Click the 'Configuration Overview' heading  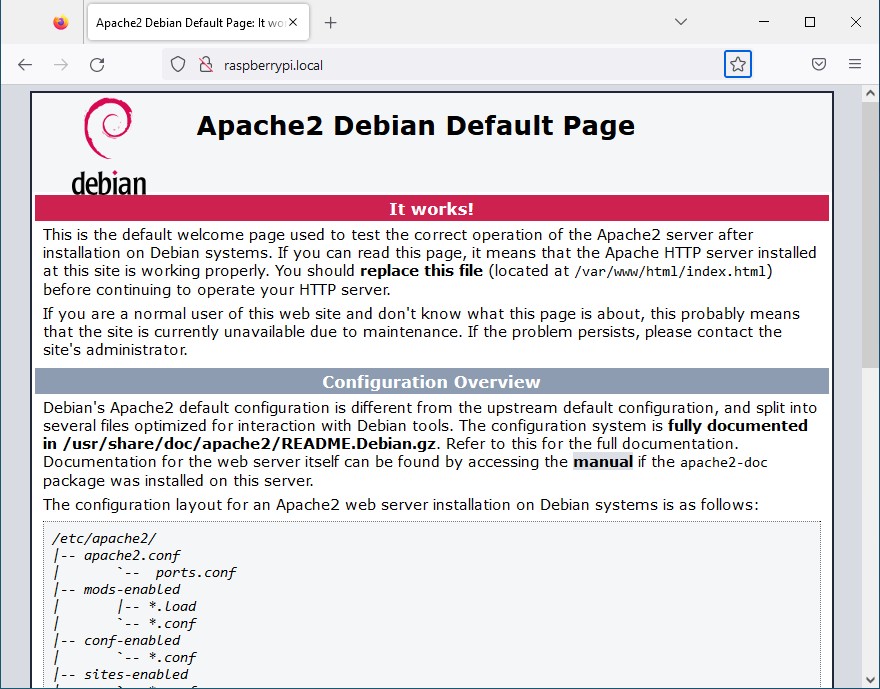[x=431, y=382]
